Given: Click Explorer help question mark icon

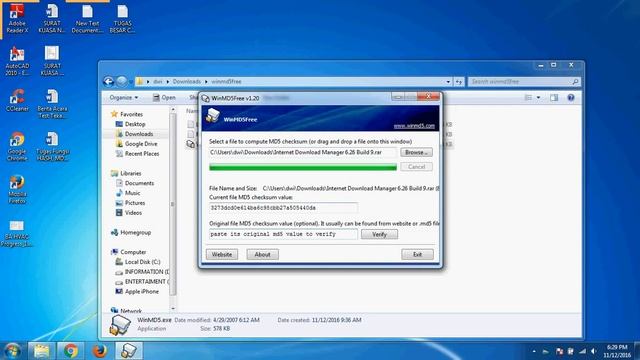Looking at the screenshot, I should 571,98.
